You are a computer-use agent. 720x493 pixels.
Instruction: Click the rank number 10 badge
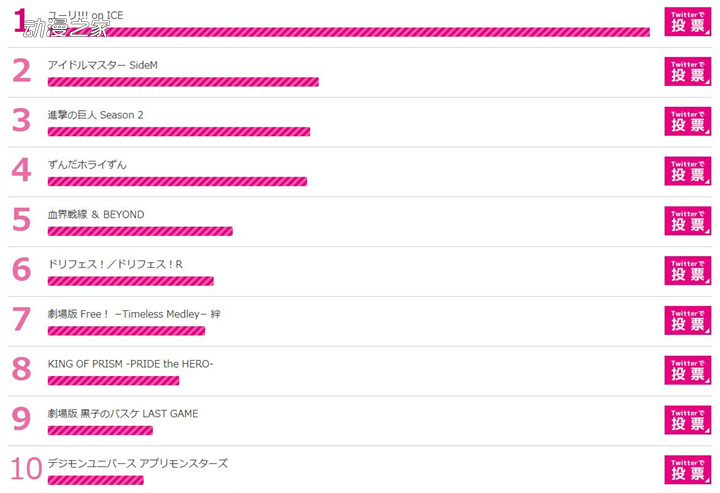[x=25, y=469]
